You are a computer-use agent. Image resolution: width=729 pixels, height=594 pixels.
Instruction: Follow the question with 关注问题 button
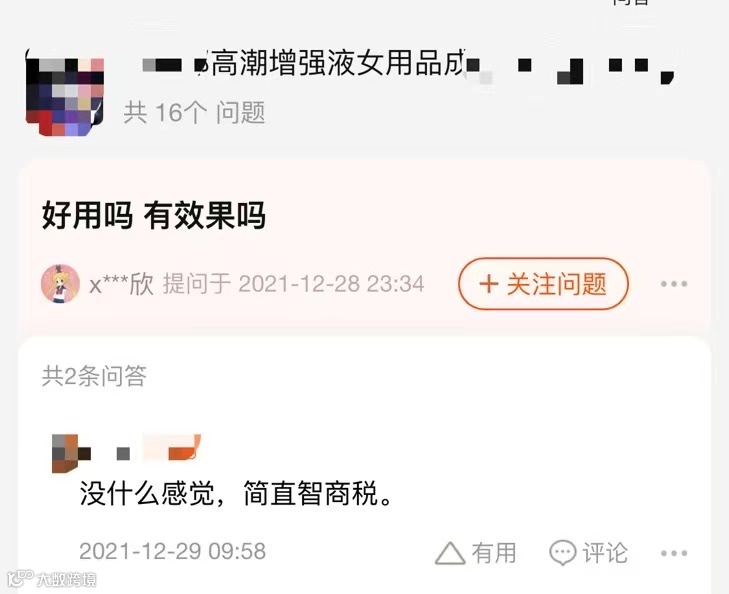(x=543, y=284)
